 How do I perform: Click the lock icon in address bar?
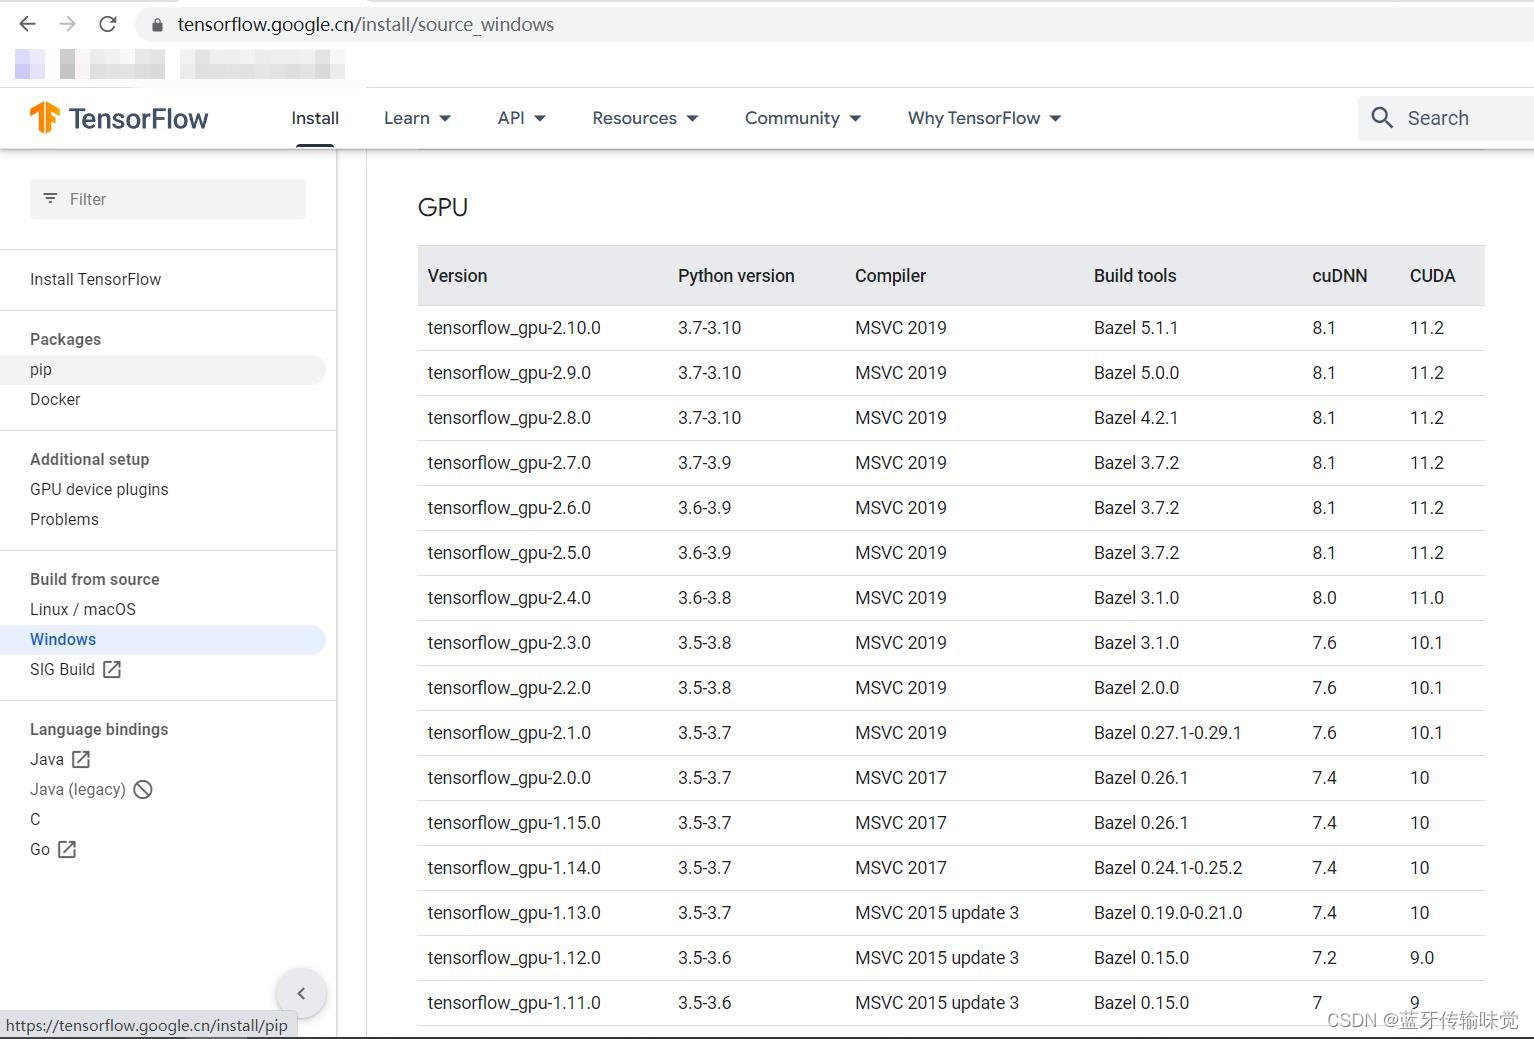pos(157,25)
